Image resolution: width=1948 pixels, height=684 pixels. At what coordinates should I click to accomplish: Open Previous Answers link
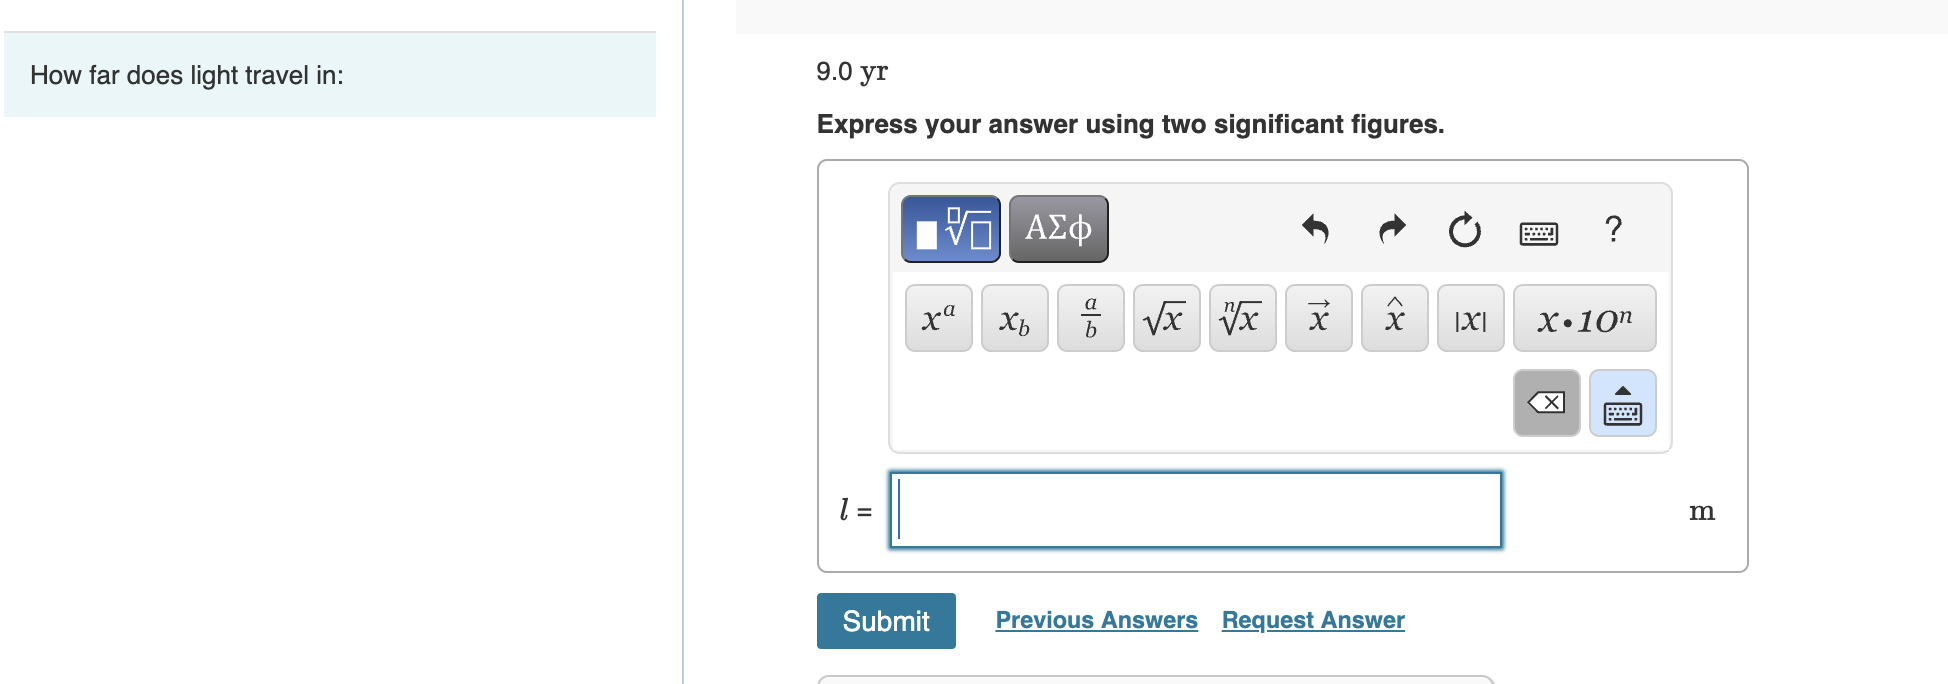(x=1096, y=620)
